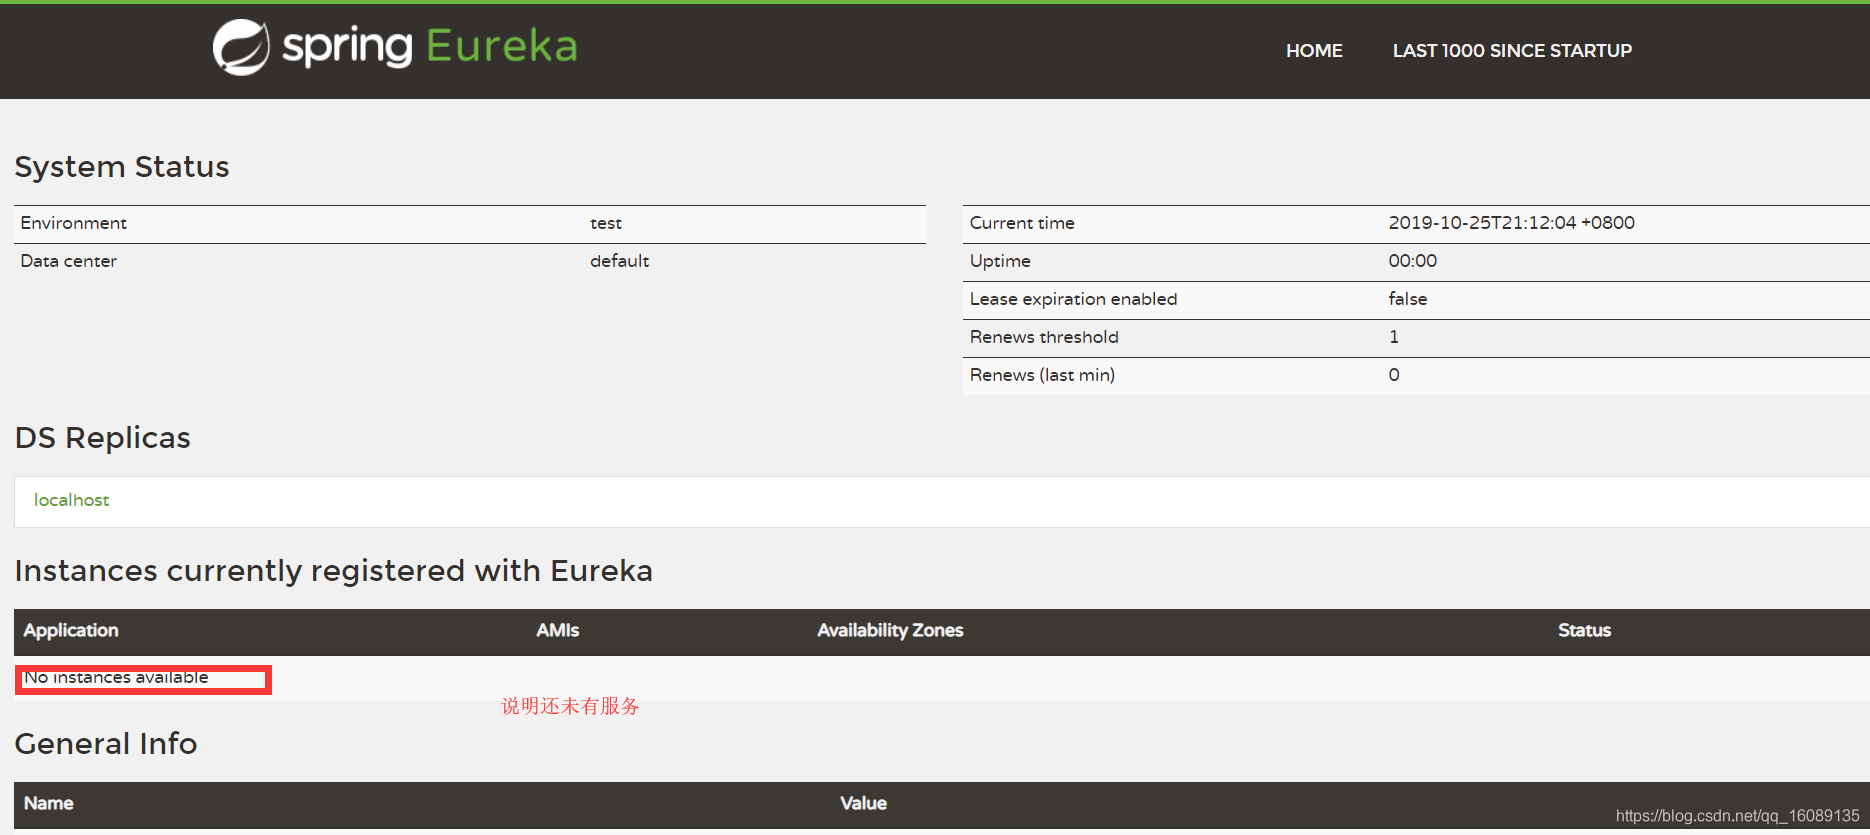Select the Renews threshold value 1

pyautogui.click(x=1394, y=337)
